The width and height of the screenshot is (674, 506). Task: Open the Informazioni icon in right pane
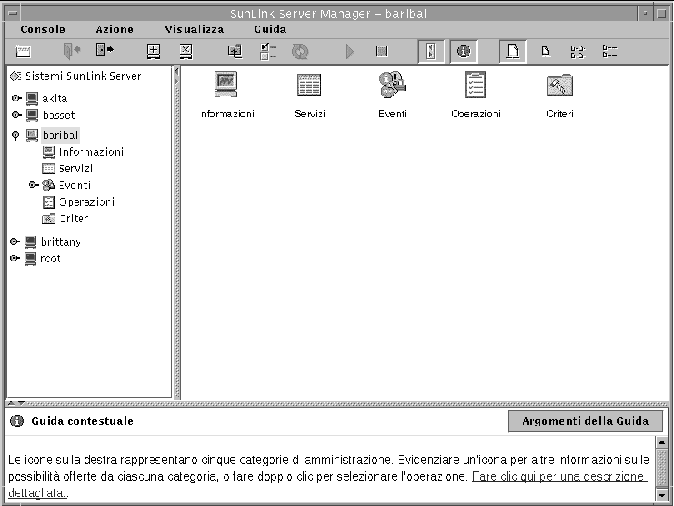coord(226,84)
